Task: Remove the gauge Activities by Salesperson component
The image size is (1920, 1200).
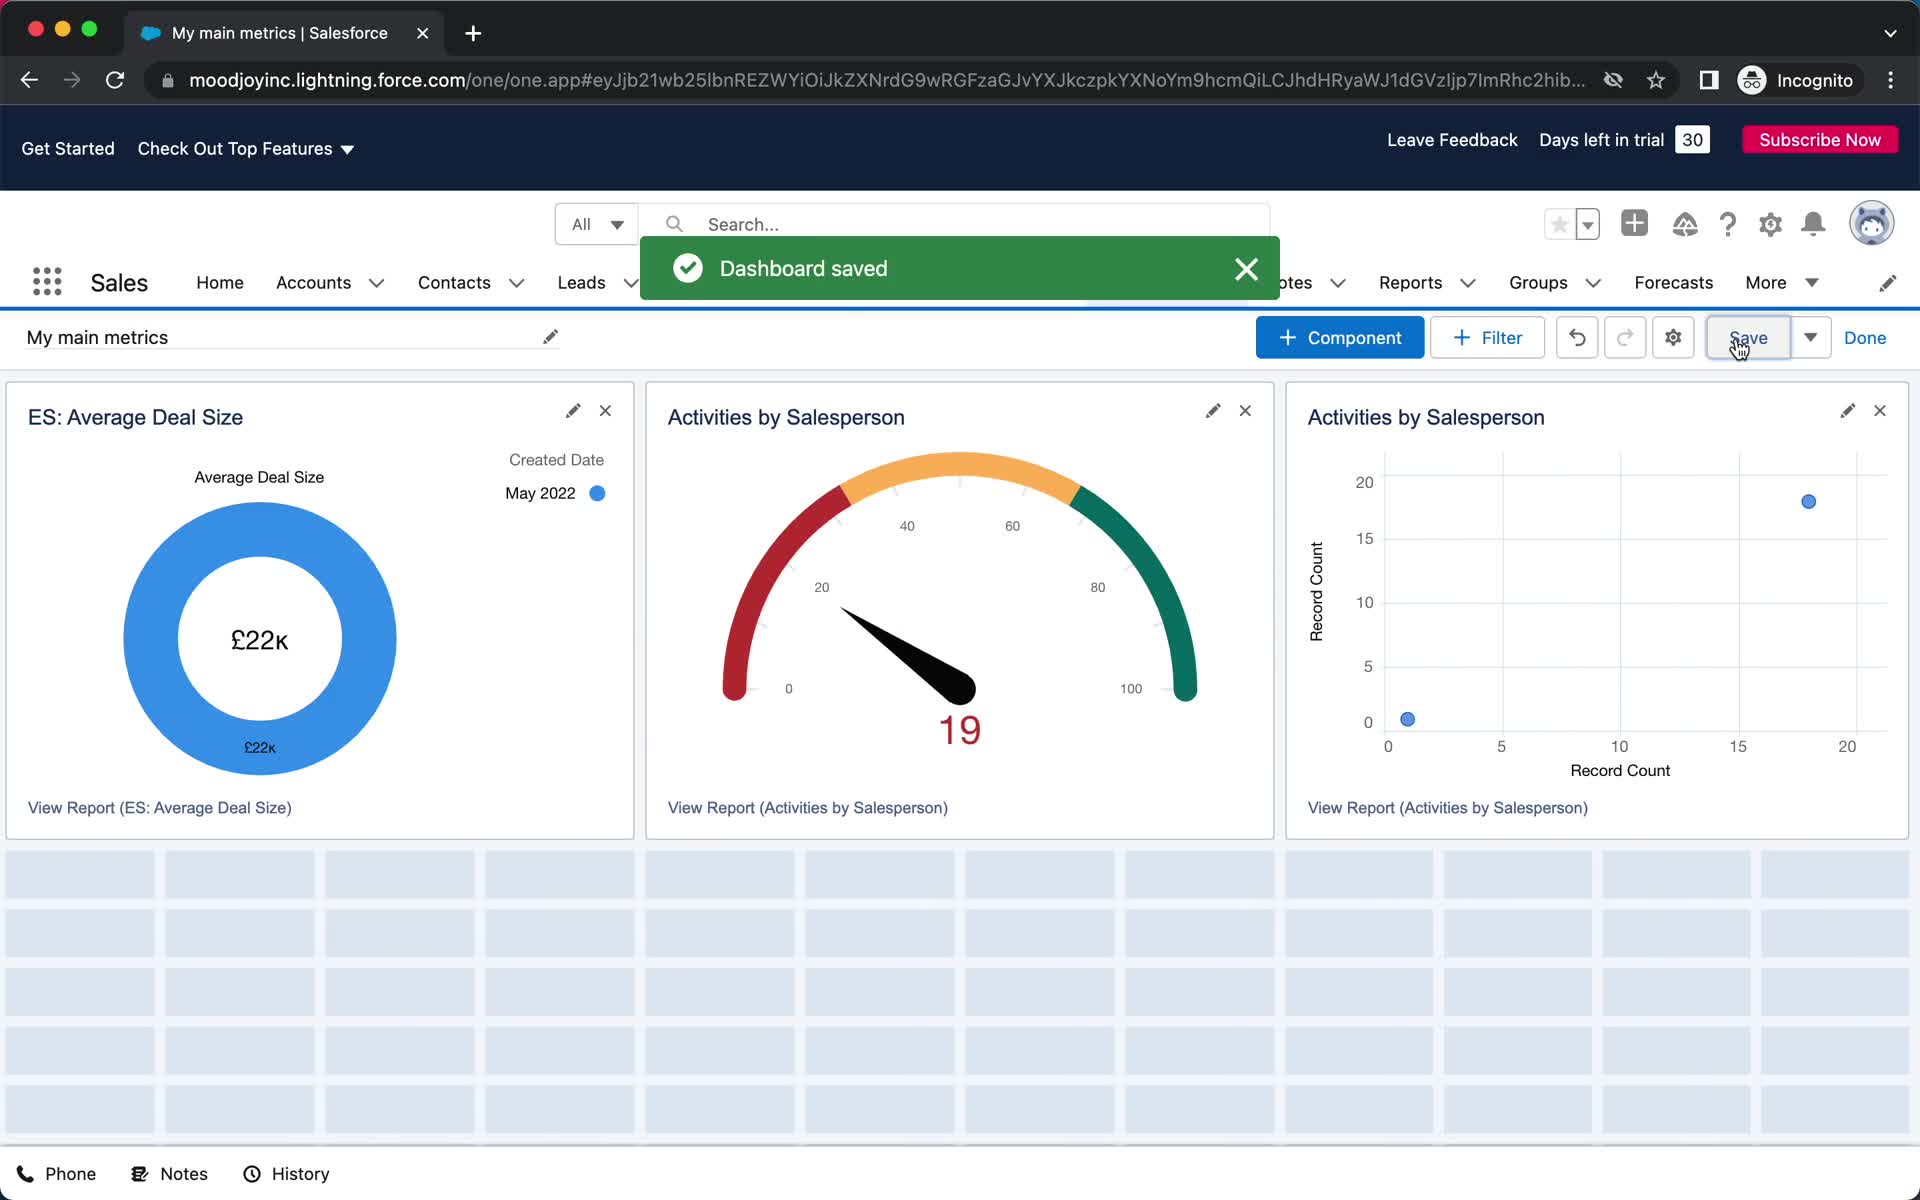Action: click(x=1245, y=411)
